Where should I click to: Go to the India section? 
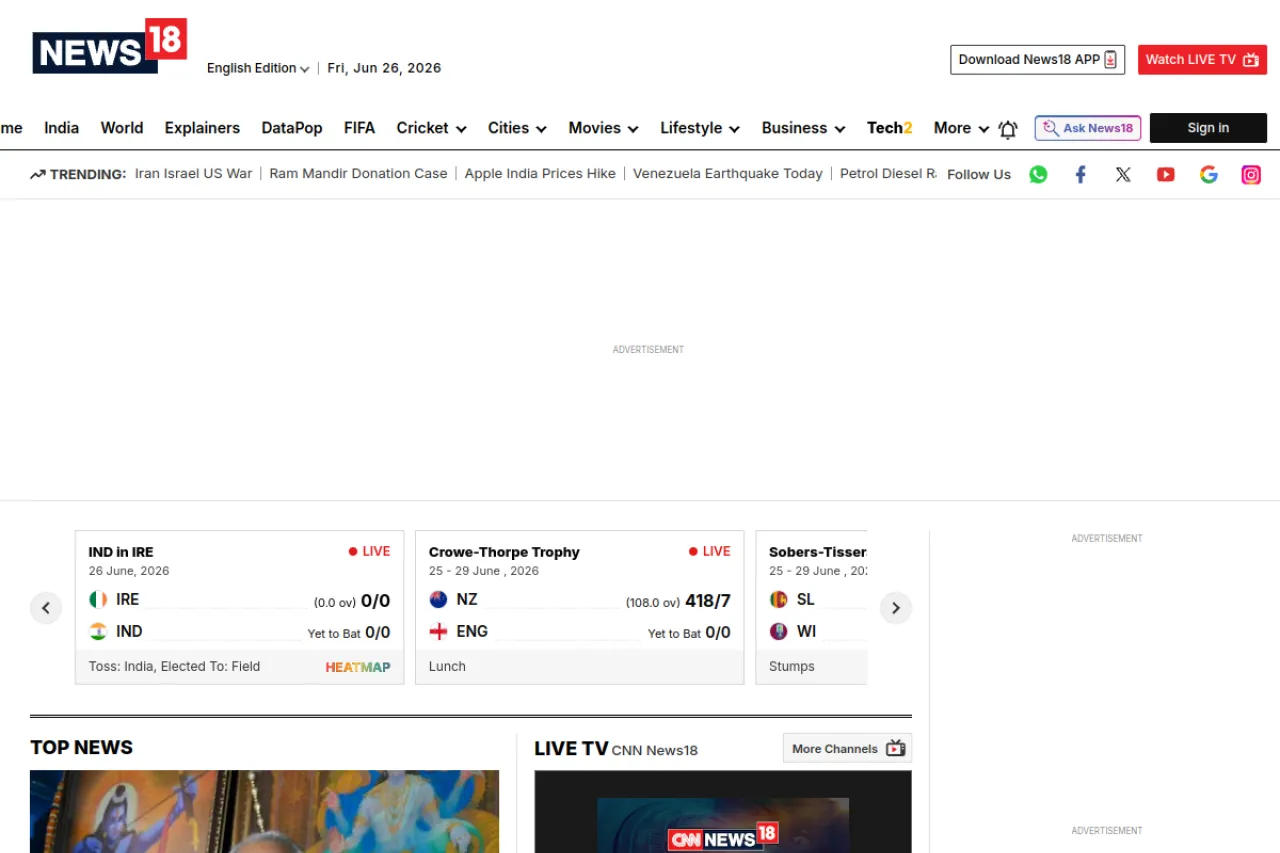(61, 128)
